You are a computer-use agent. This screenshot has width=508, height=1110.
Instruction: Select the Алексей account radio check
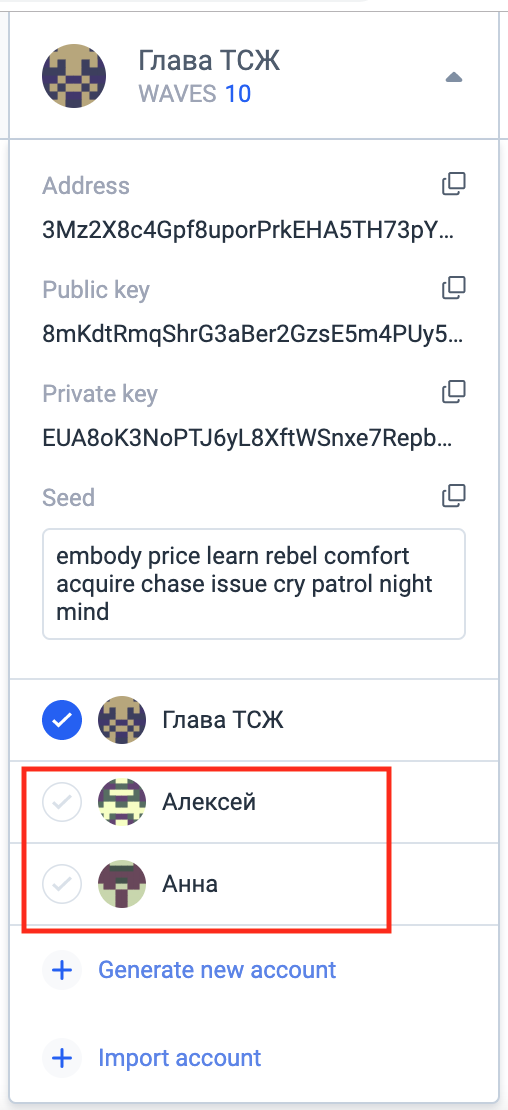click(x=62, y=802)
